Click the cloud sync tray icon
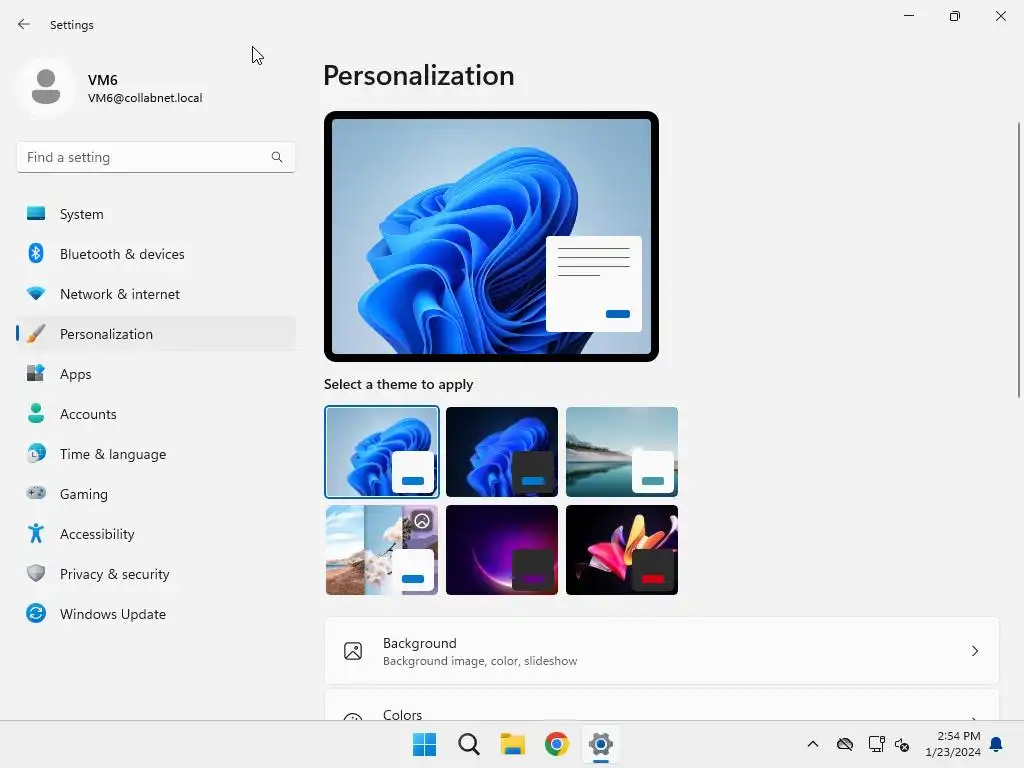 click(x=844, y=744)
